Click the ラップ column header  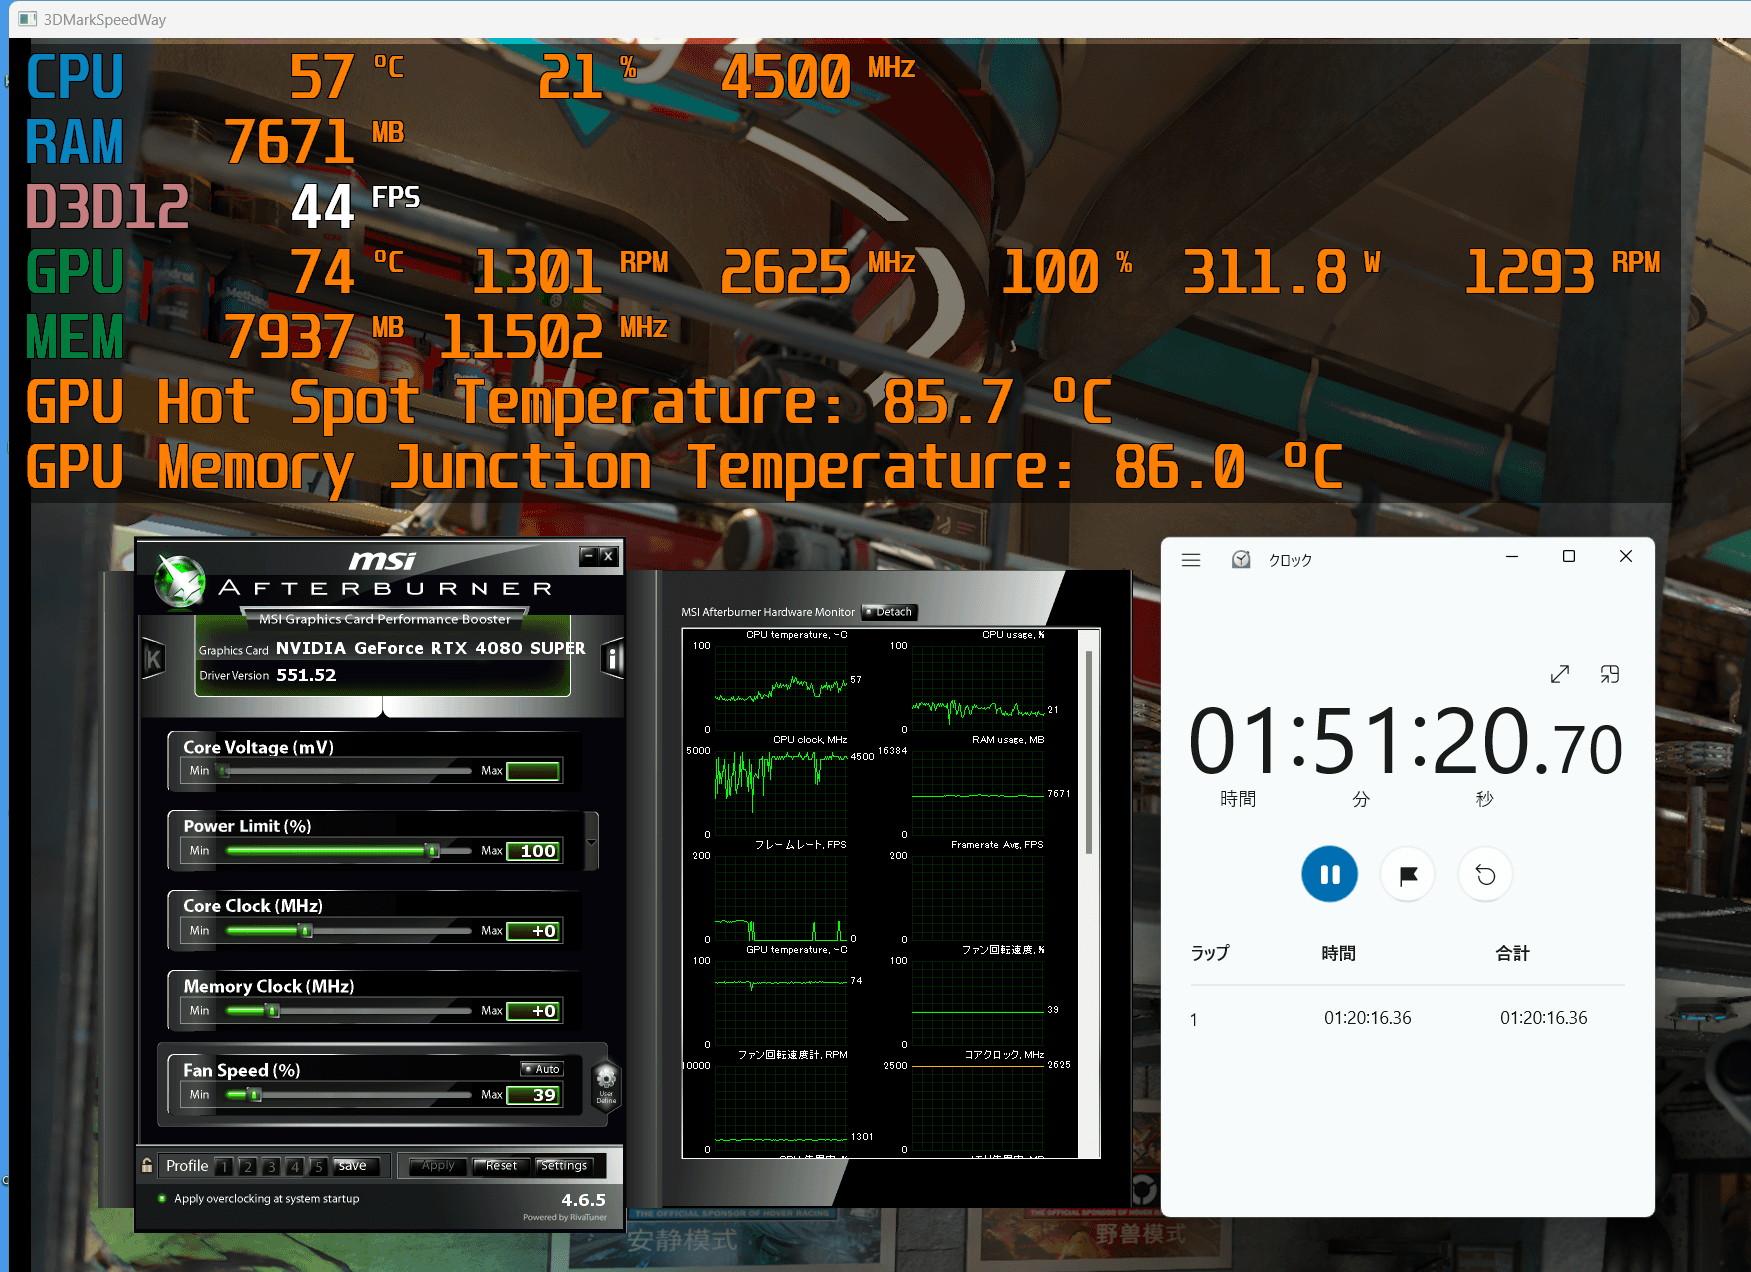pos(1210,953)
